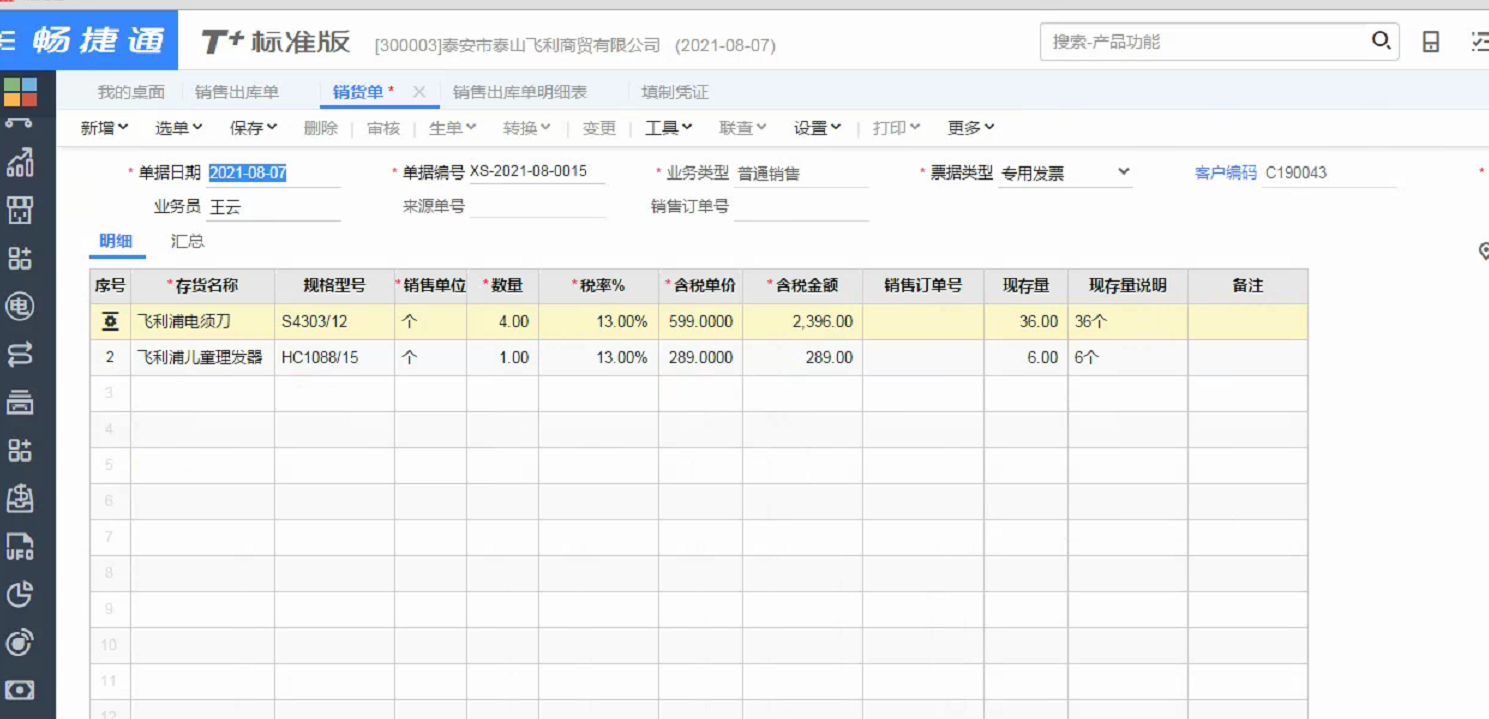Image resolution: width=1489 pixels, height=719 pixels.
Task: Open the storefront icon in sidebar
Action: (20, 210)
